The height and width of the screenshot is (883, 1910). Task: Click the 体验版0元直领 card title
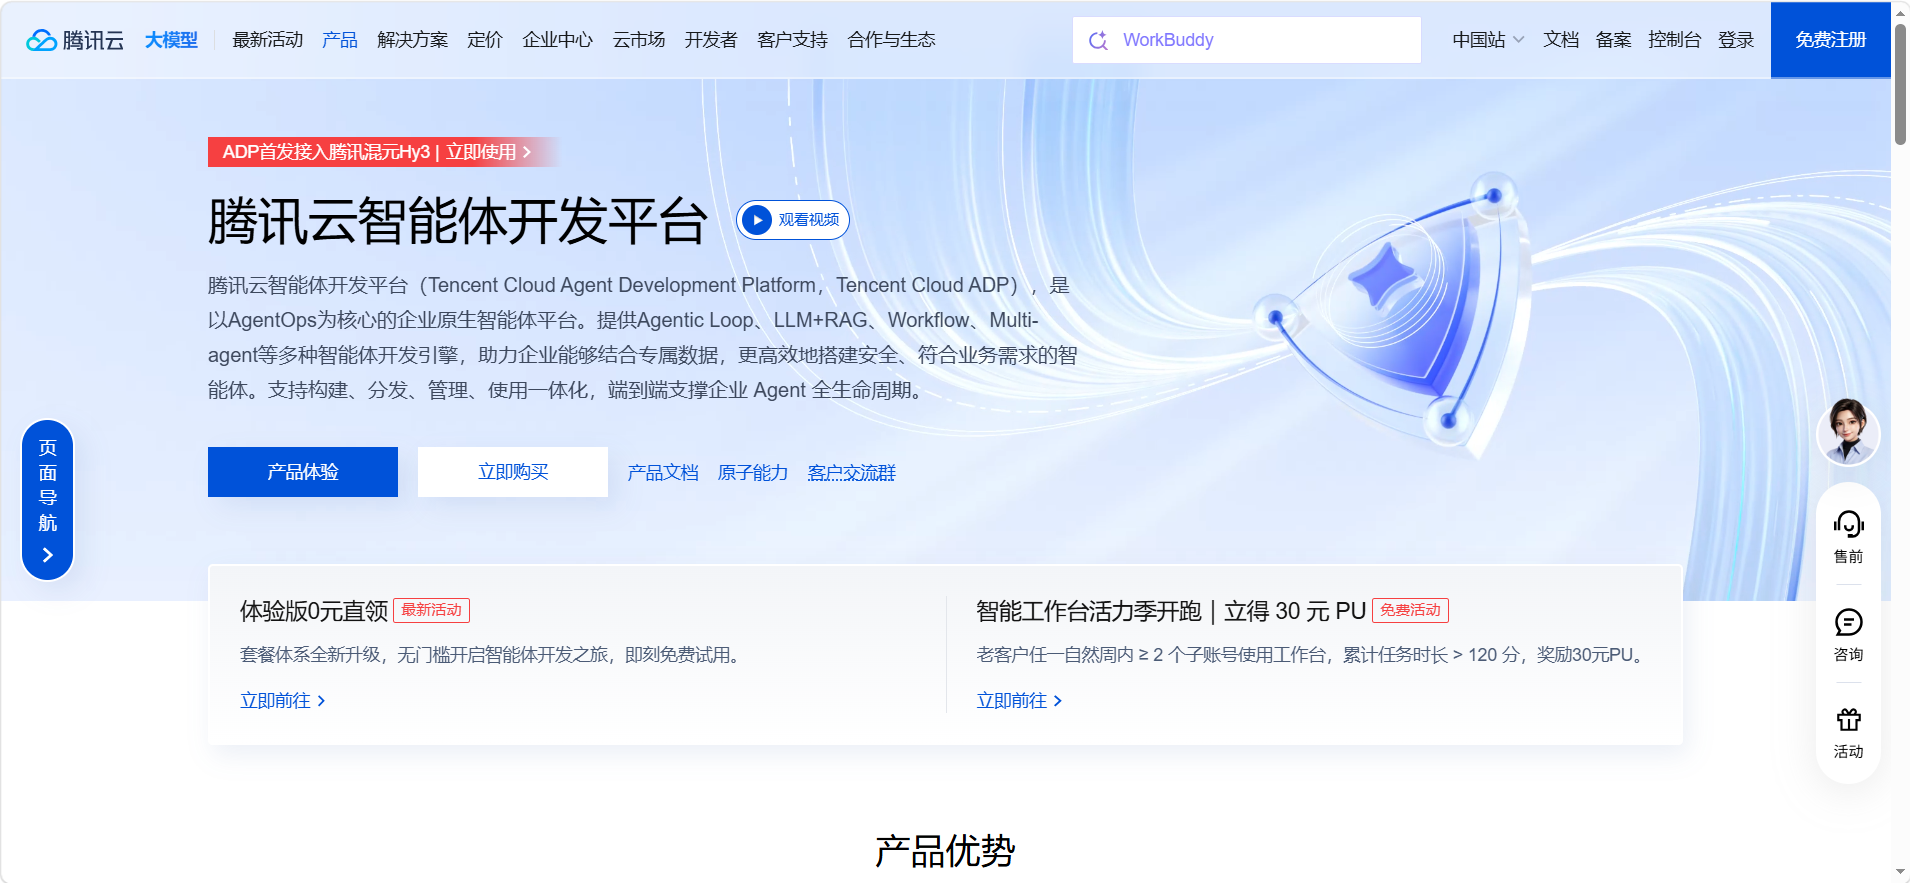click(314, 611)
